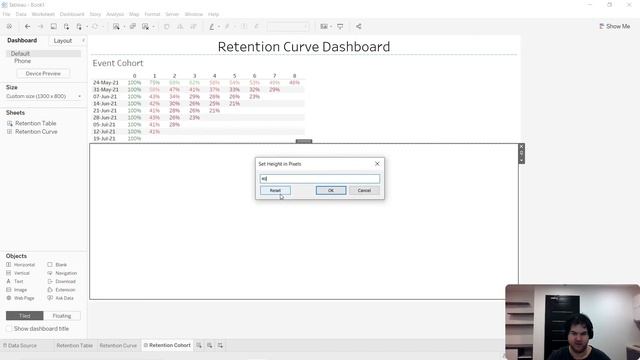Select the Blank object
Screen dimensions: 640x360
tap(57, 265)
